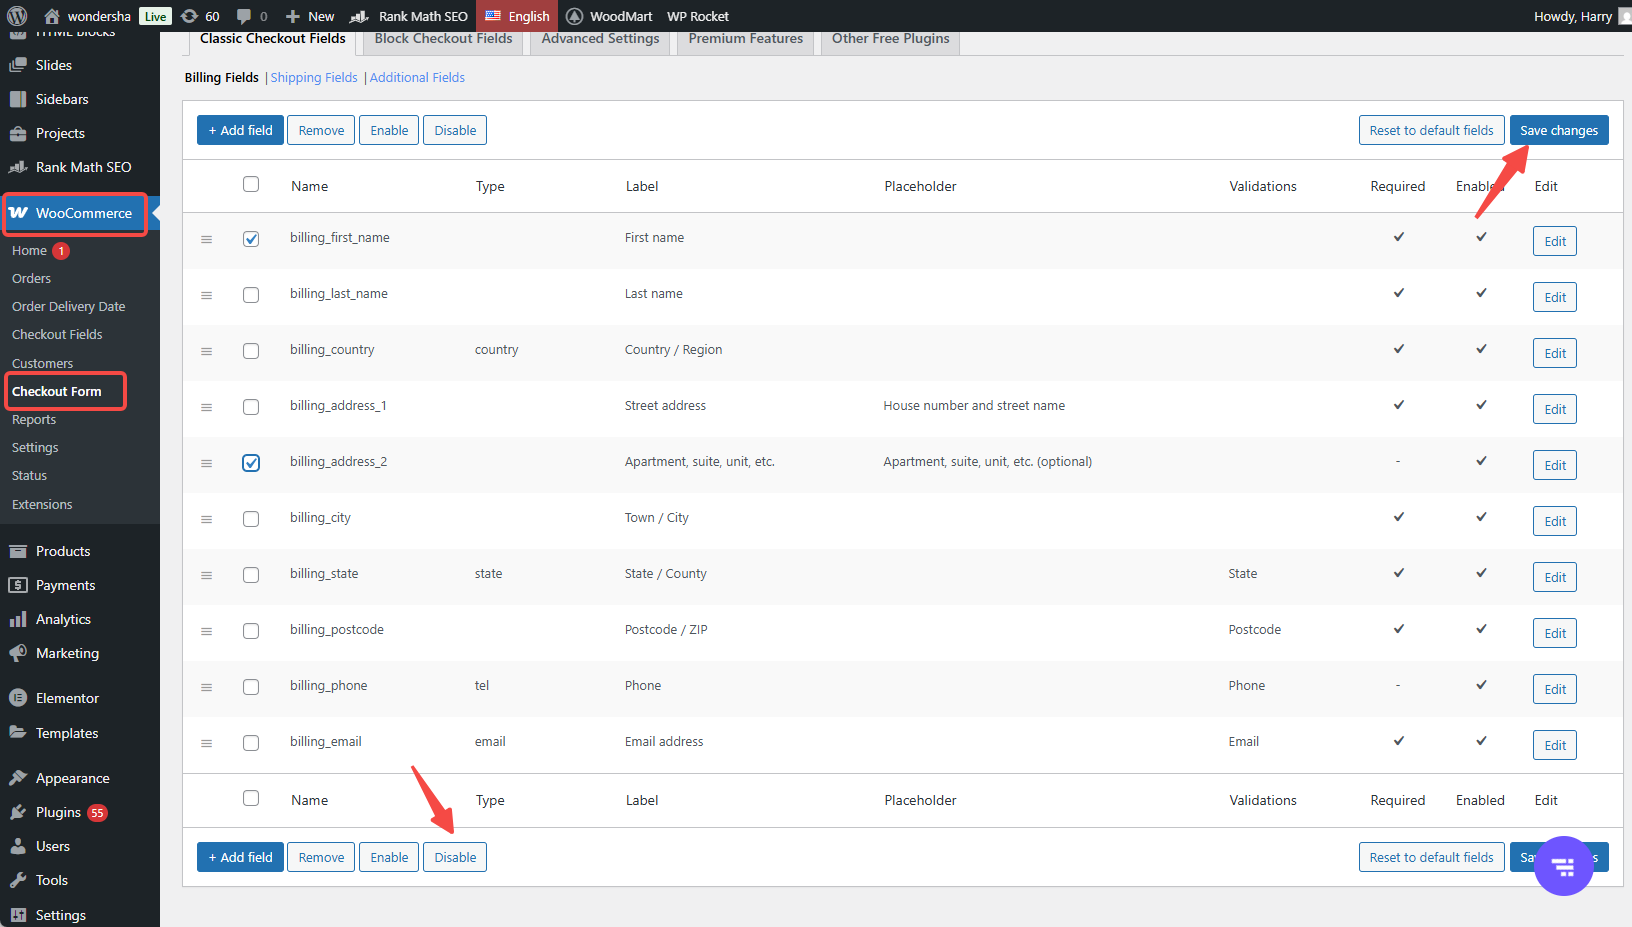Open the Shipping Fields link

point(313,77)
